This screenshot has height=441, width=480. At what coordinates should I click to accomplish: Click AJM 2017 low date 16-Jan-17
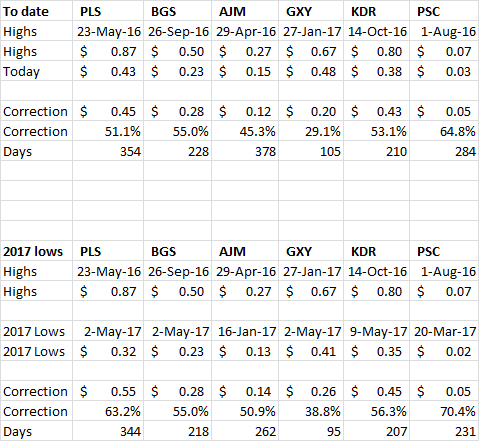click(247, 332)
